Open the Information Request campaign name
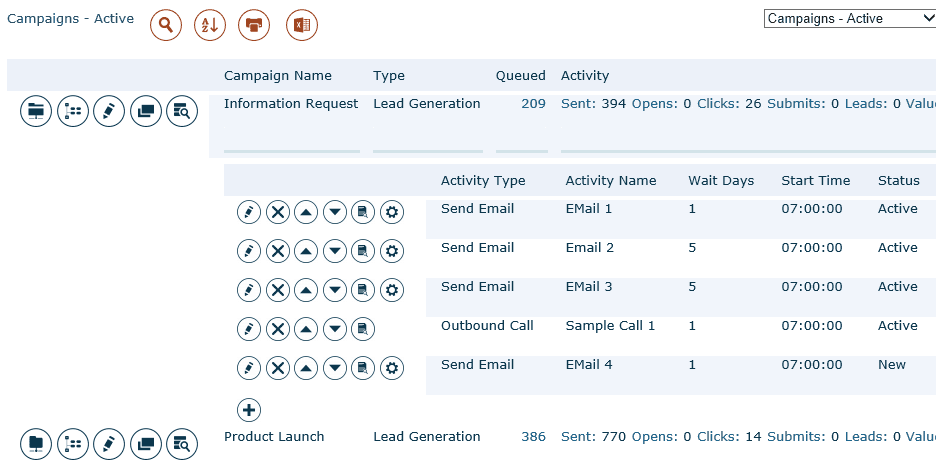The image size is (936, 467). 291,104
